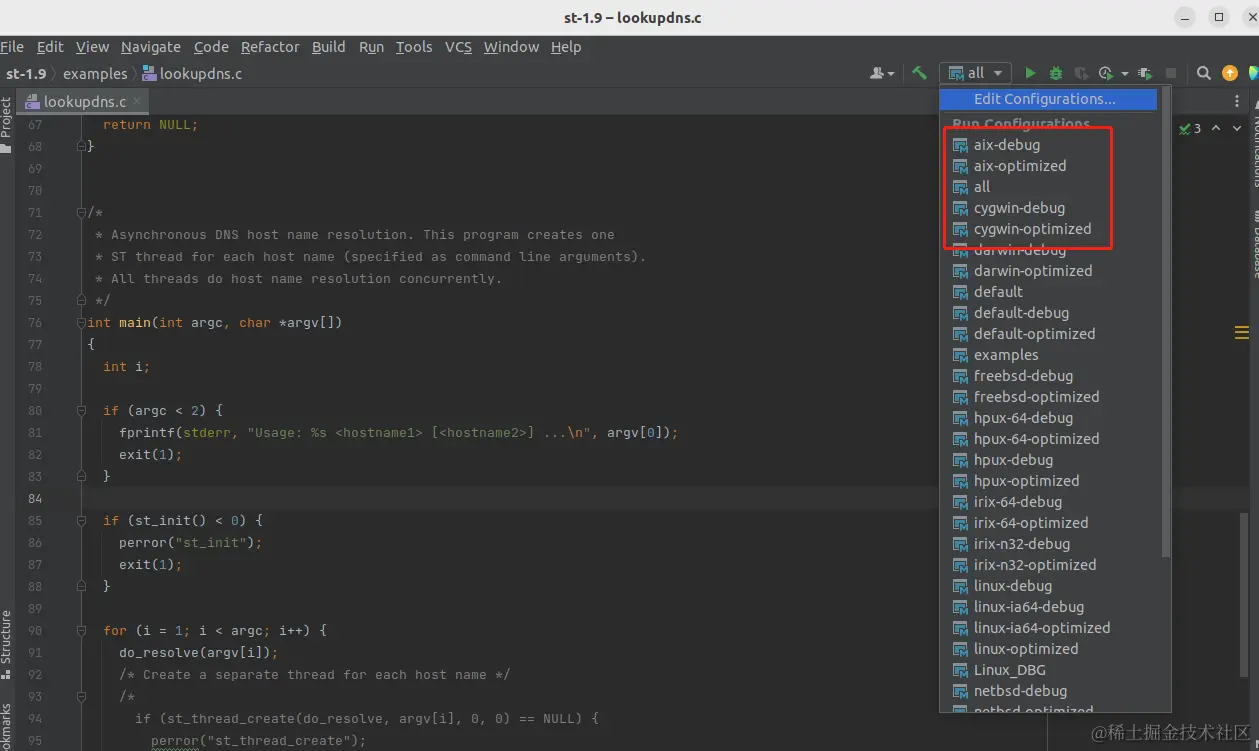Select freebsd-debug run configuration
The height and width of the screenshot is (751, 1259).
(1048, 376)
